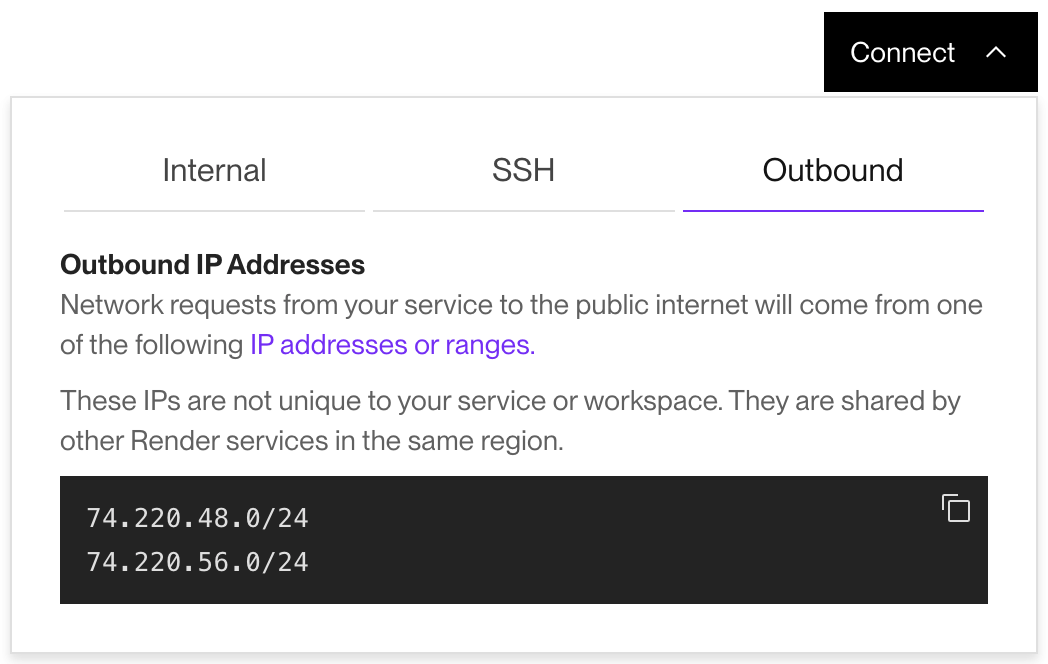This screenshot has width=1048, height=664.
Task: Click the purple Outbound tab indicator
Action: 832,210
